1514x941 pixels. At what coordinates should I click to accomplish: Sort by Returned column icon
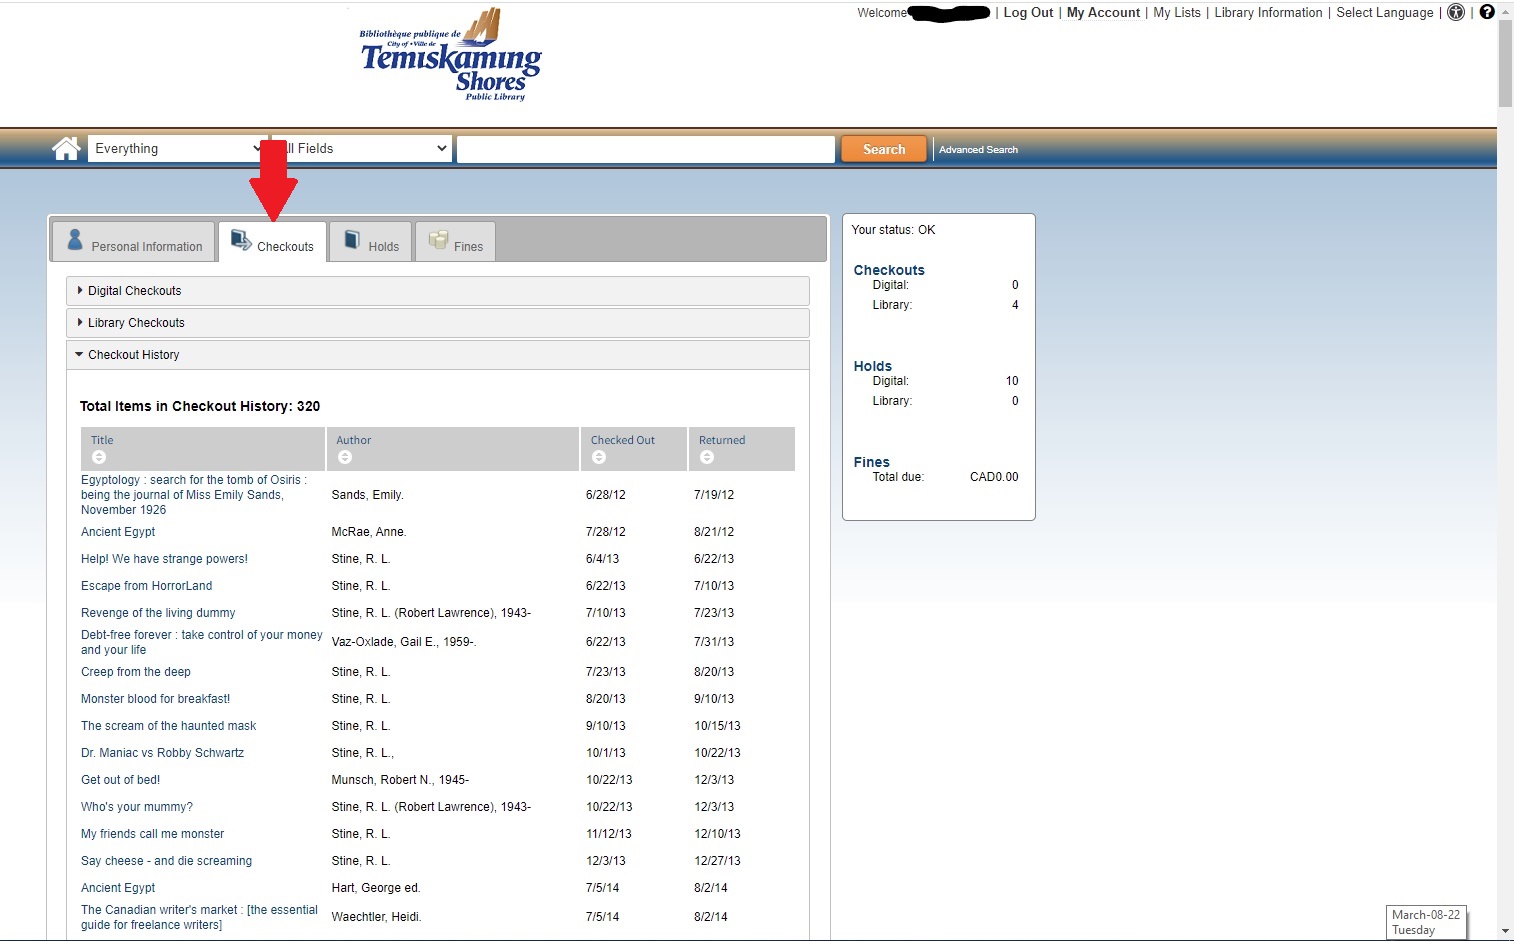tap(707, 457)
